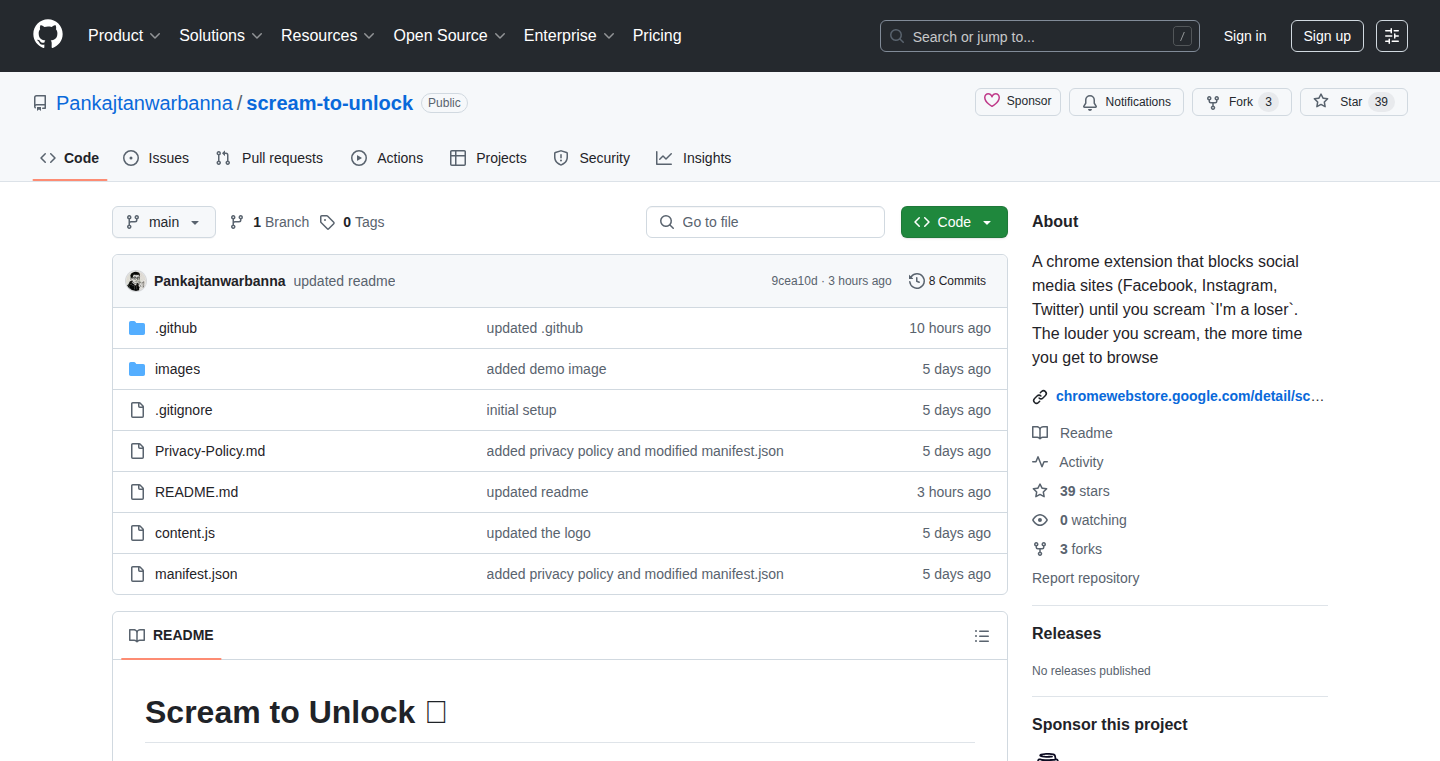Open the README outline list icon
This screenshot has height=761, width=1440.
click(x=982, y=636)
